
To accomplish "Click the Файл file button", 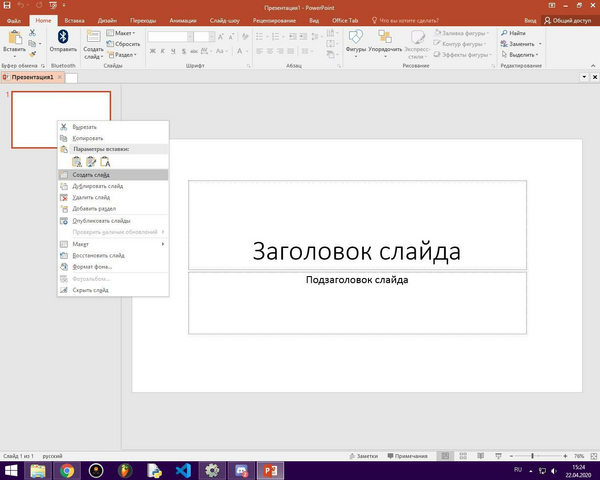I will point(14,21).
